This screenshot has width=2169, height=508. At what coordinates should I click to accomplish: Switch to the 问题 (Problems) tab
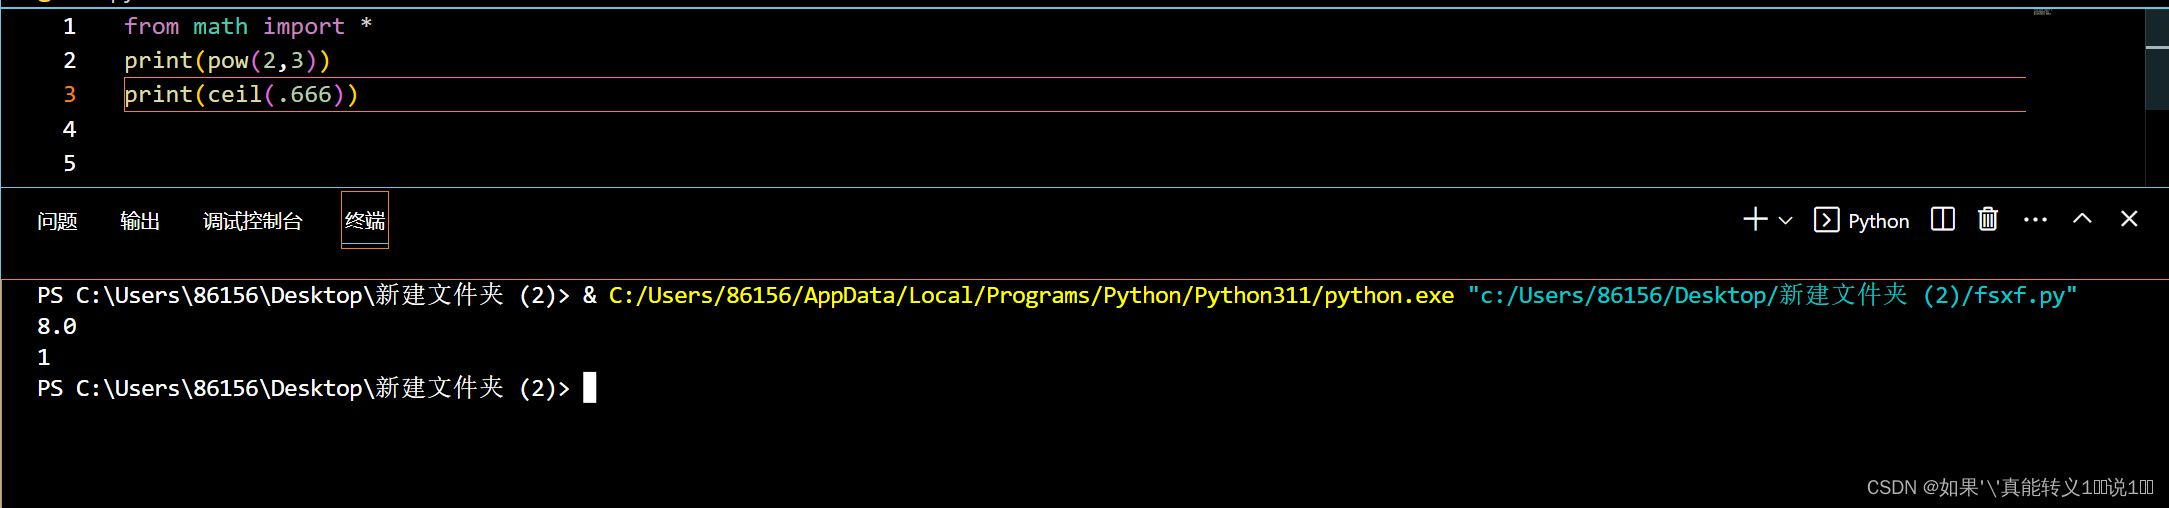click(x=57, y=221)
